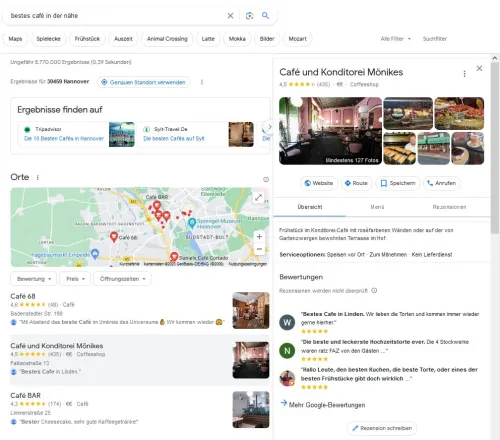
Task: Open three-dot menu beside location result
Action: [x=202, y=82]
